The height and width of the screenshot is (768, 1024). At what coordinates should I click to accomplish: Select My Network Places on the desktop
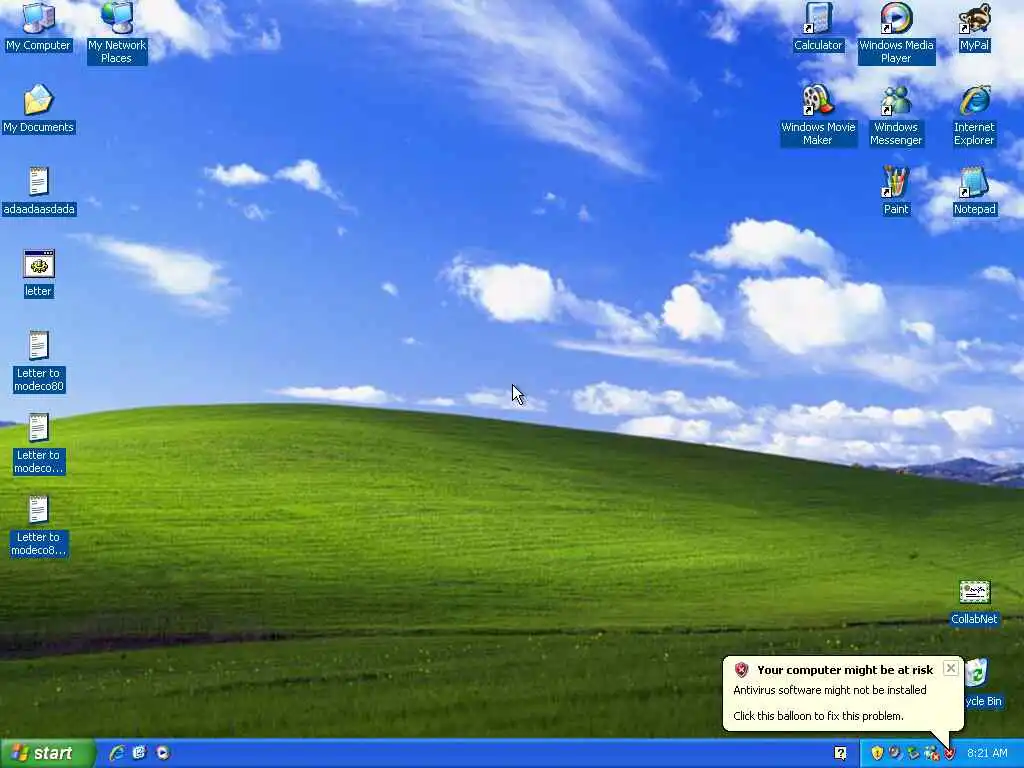pyautogui.click(x=117, y=31)
